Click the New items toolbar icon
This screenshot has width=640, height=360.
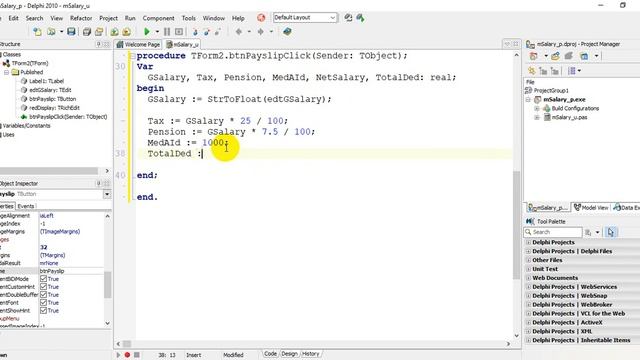[37, 31]
